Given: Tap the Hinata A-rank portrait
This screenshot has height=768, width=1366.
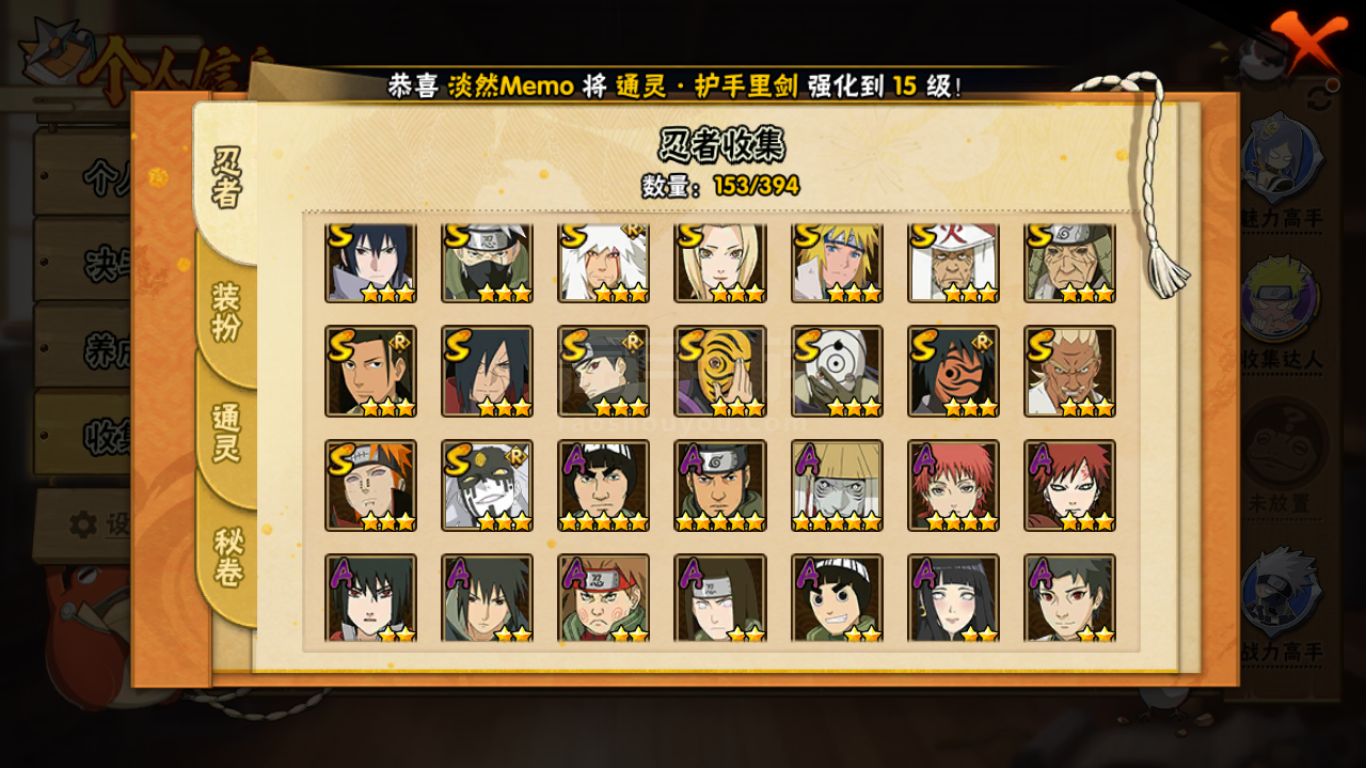Looking at the screenshot, I should 953,598.
